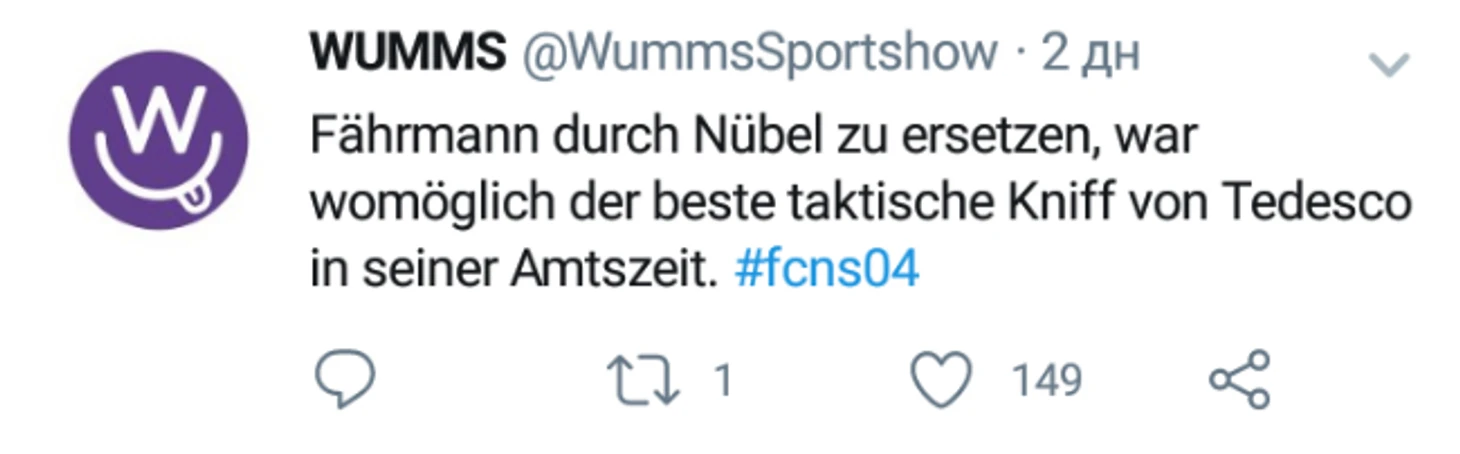Open the #fcns04 hashtag
This screenshot has height=454, width=1460.
point(826,270)
